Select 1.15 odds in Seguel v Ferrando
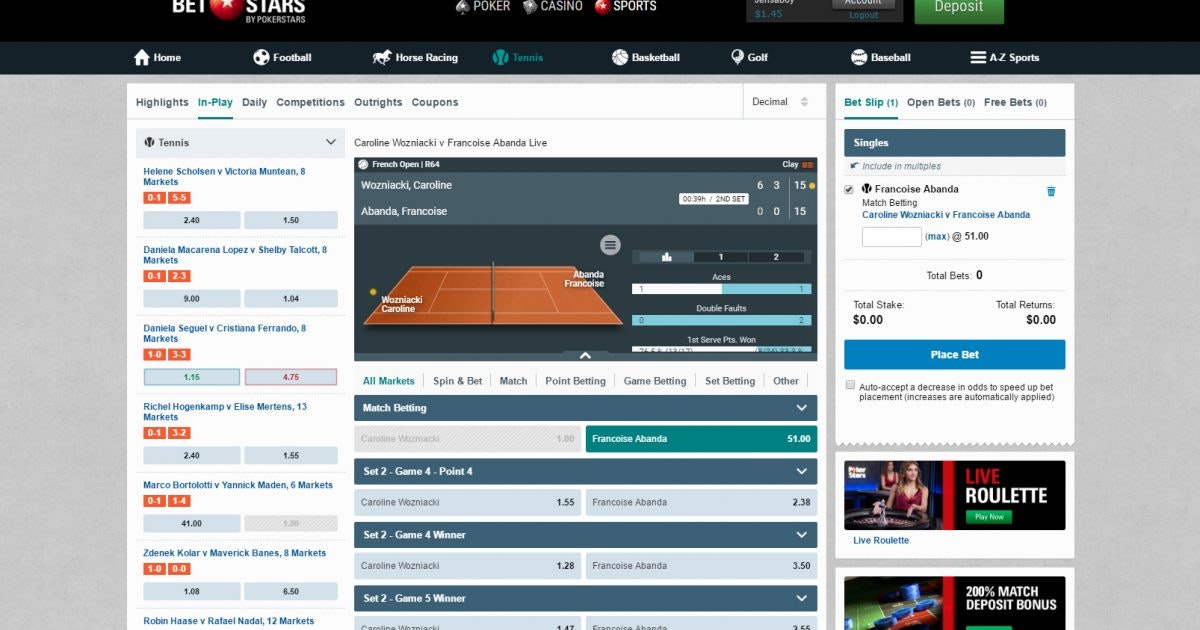Viewport: 1200px width, 630px height. pos(192,377)
